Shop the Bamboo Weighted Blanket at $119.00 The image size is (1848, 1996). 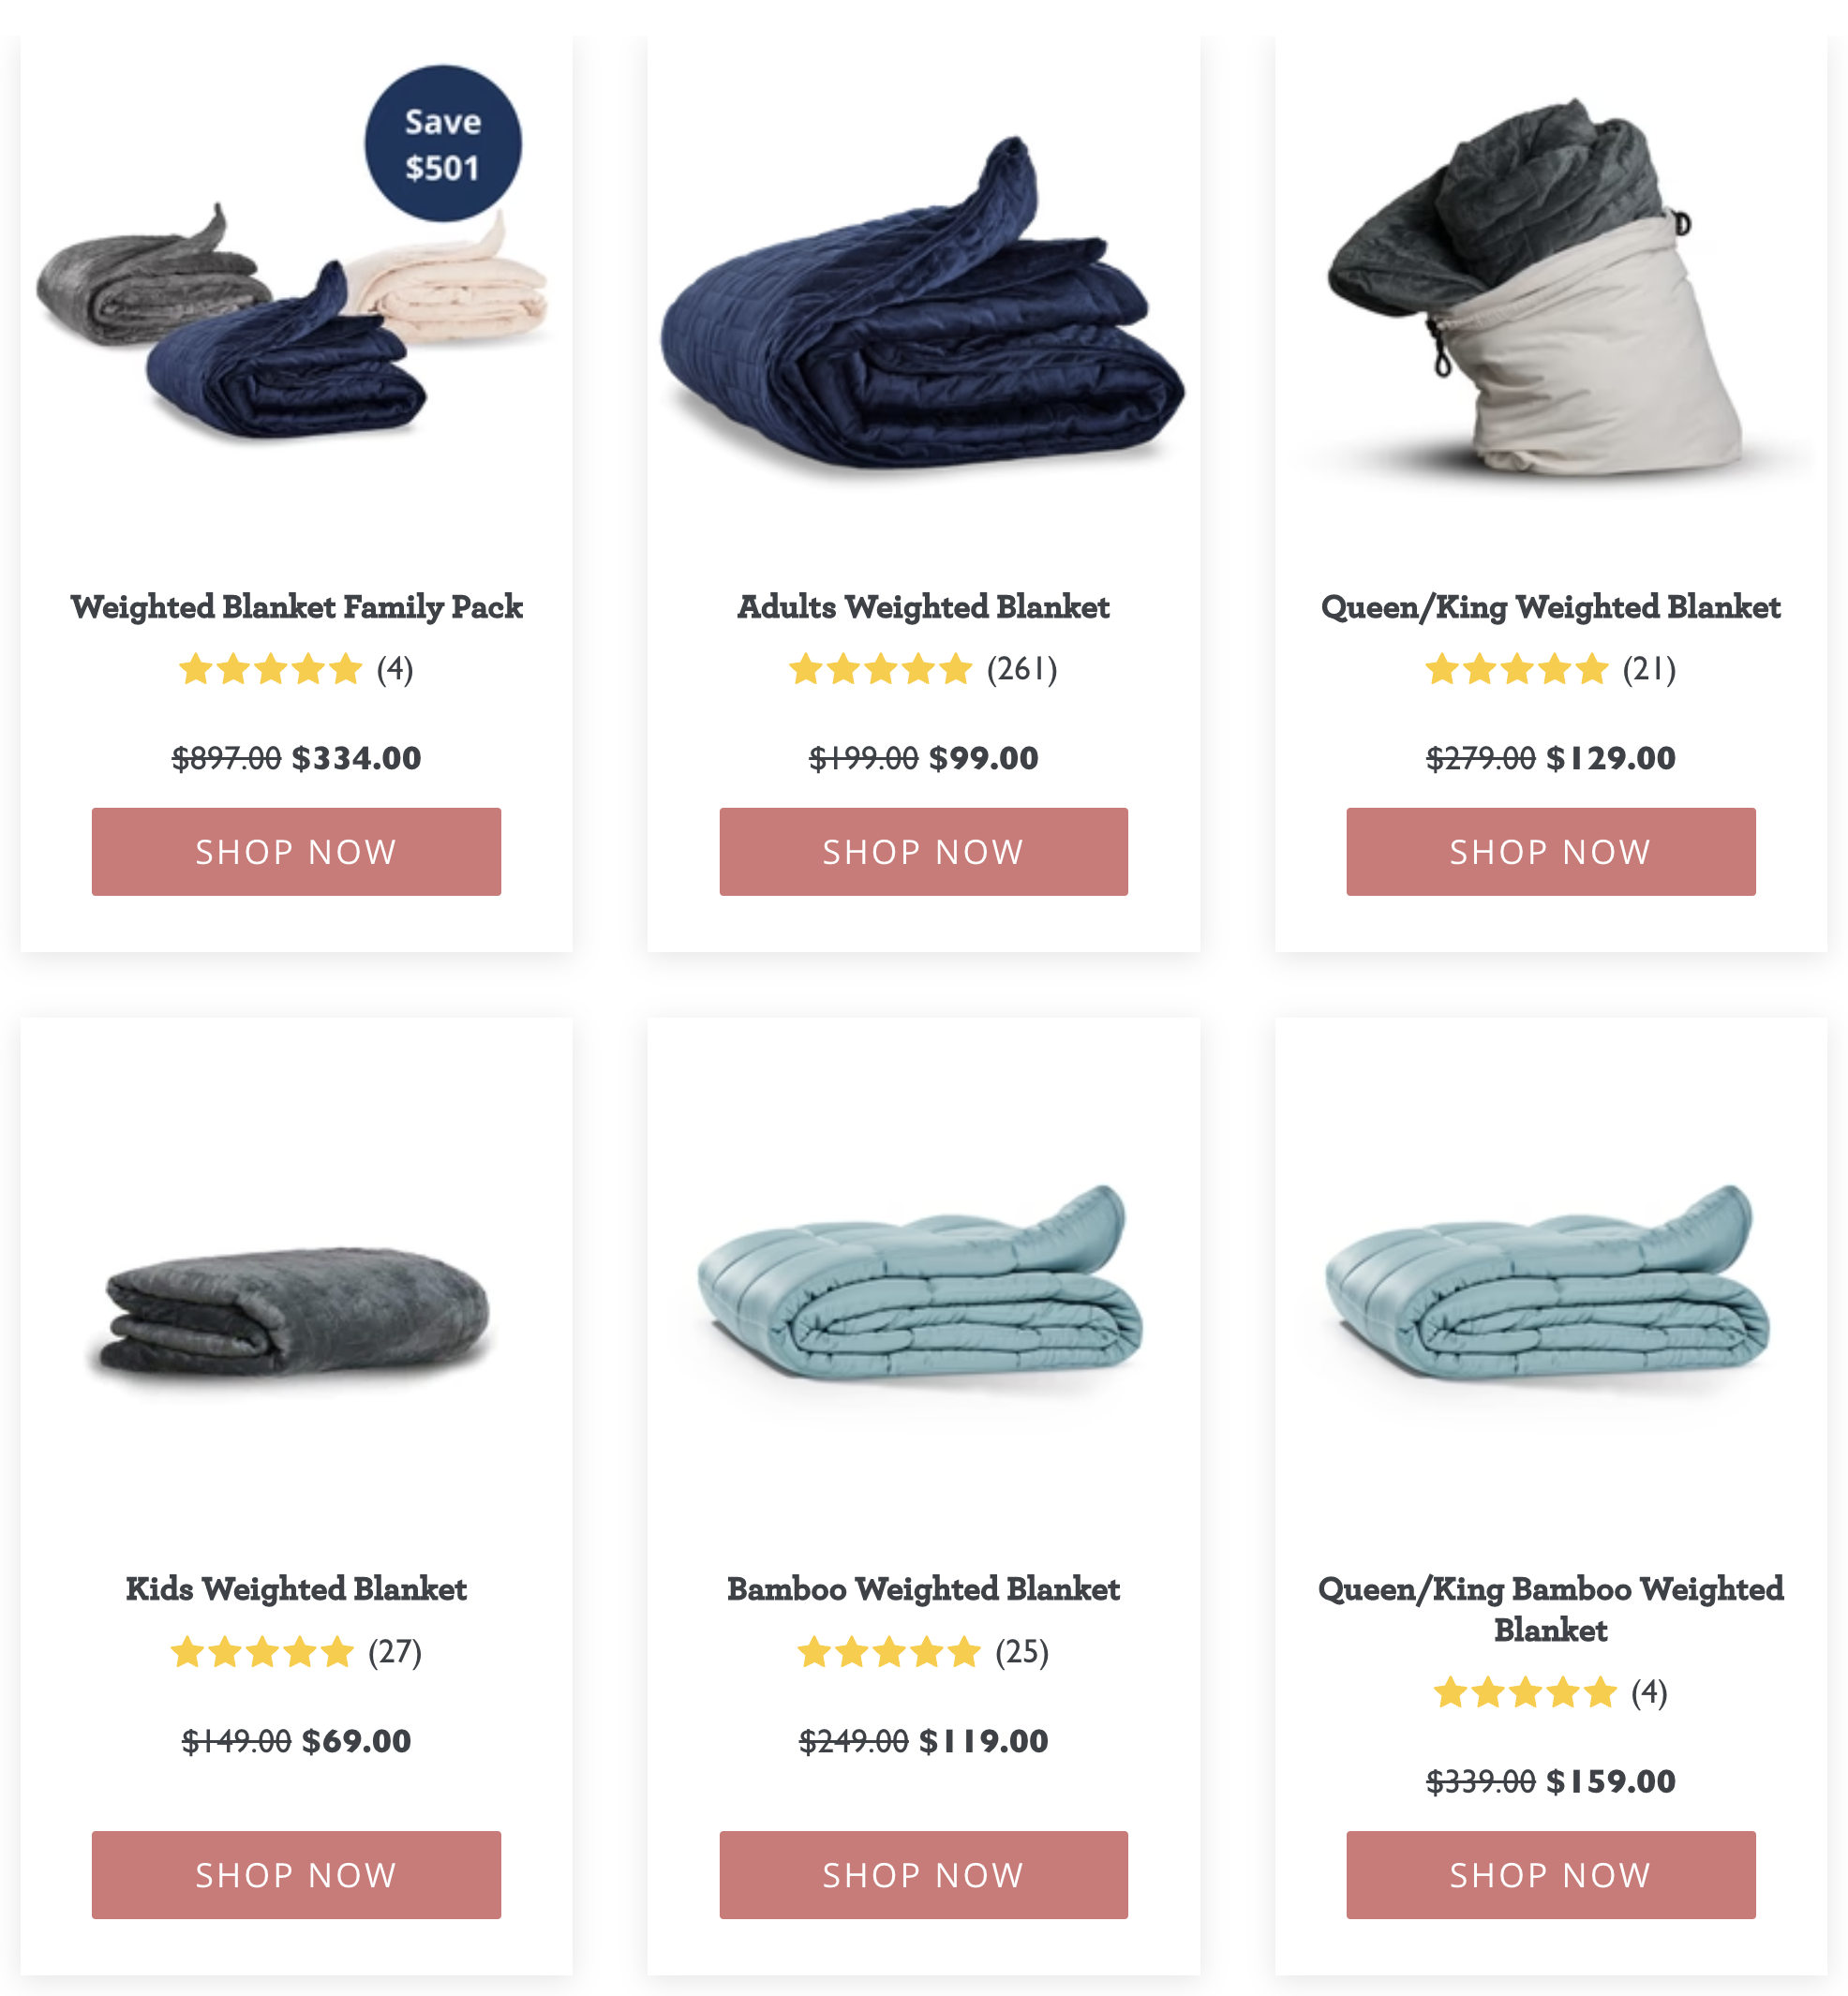(923, 1874)
